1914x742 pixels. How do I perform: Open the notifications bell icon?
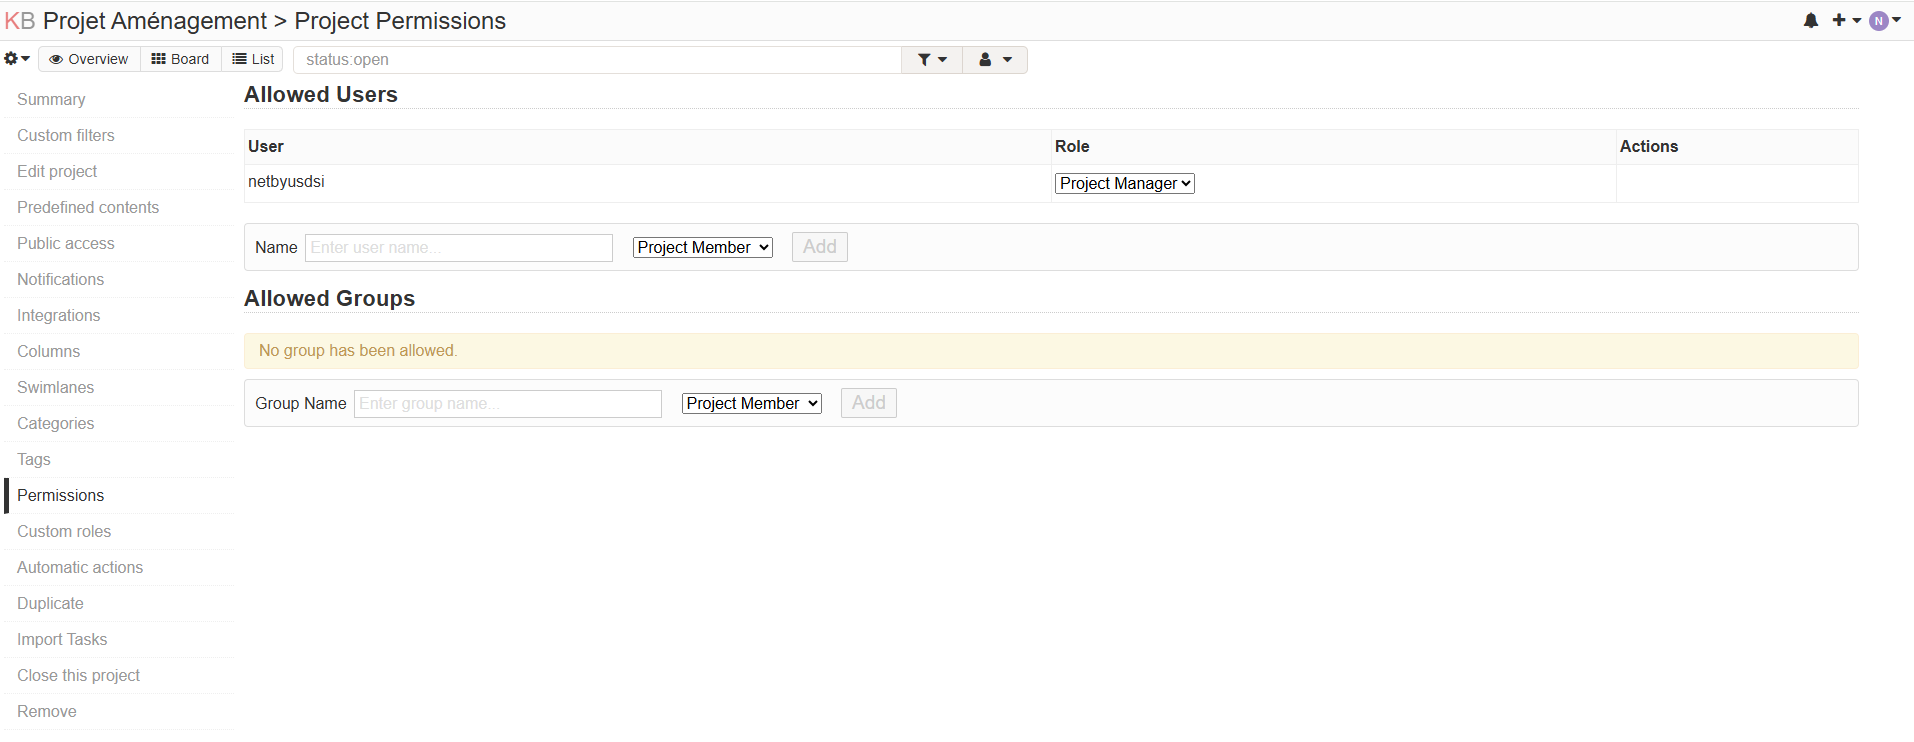point(1811,21)
